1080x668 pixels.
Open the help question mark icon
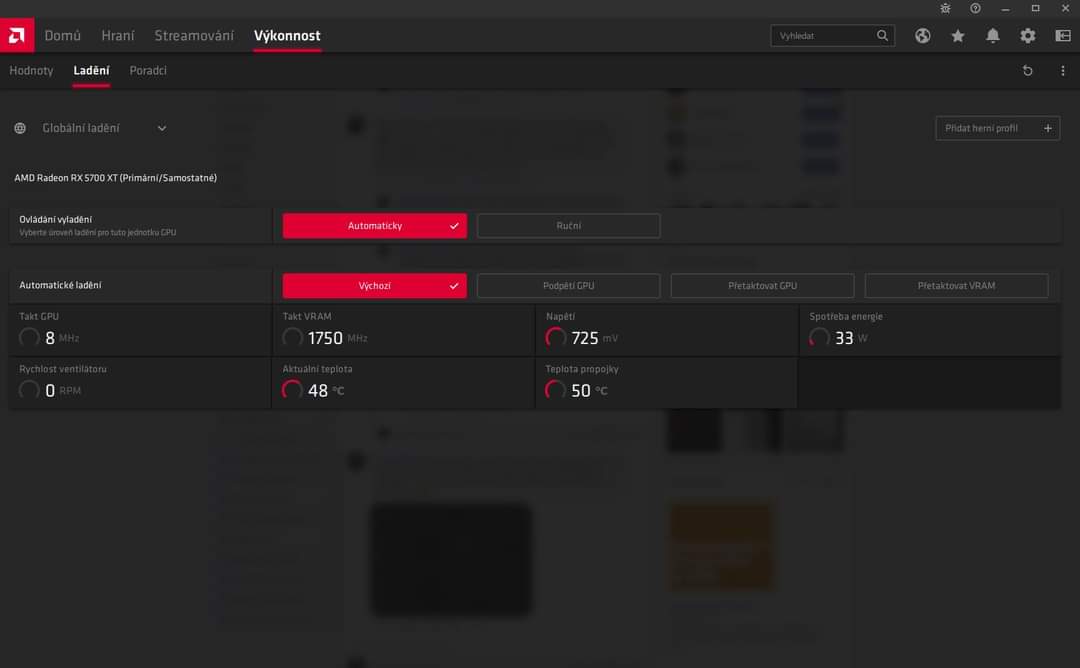point(975,8)
